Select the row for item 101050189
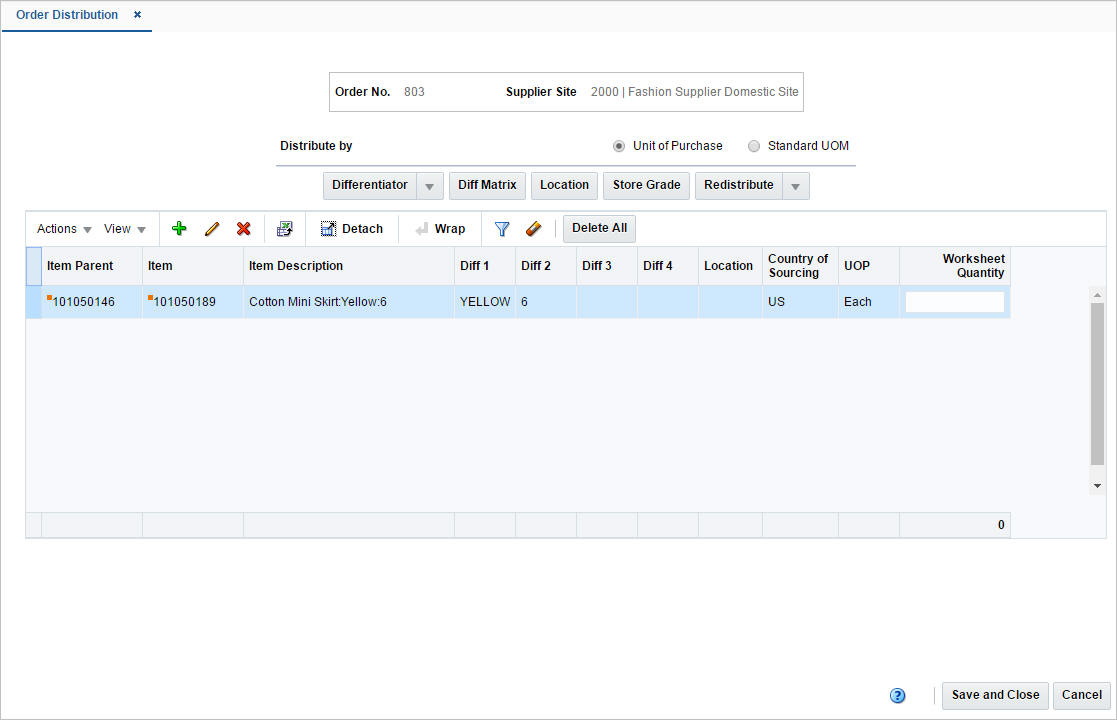This screenshot has width=1117, height=720. [x=192, y=301]
